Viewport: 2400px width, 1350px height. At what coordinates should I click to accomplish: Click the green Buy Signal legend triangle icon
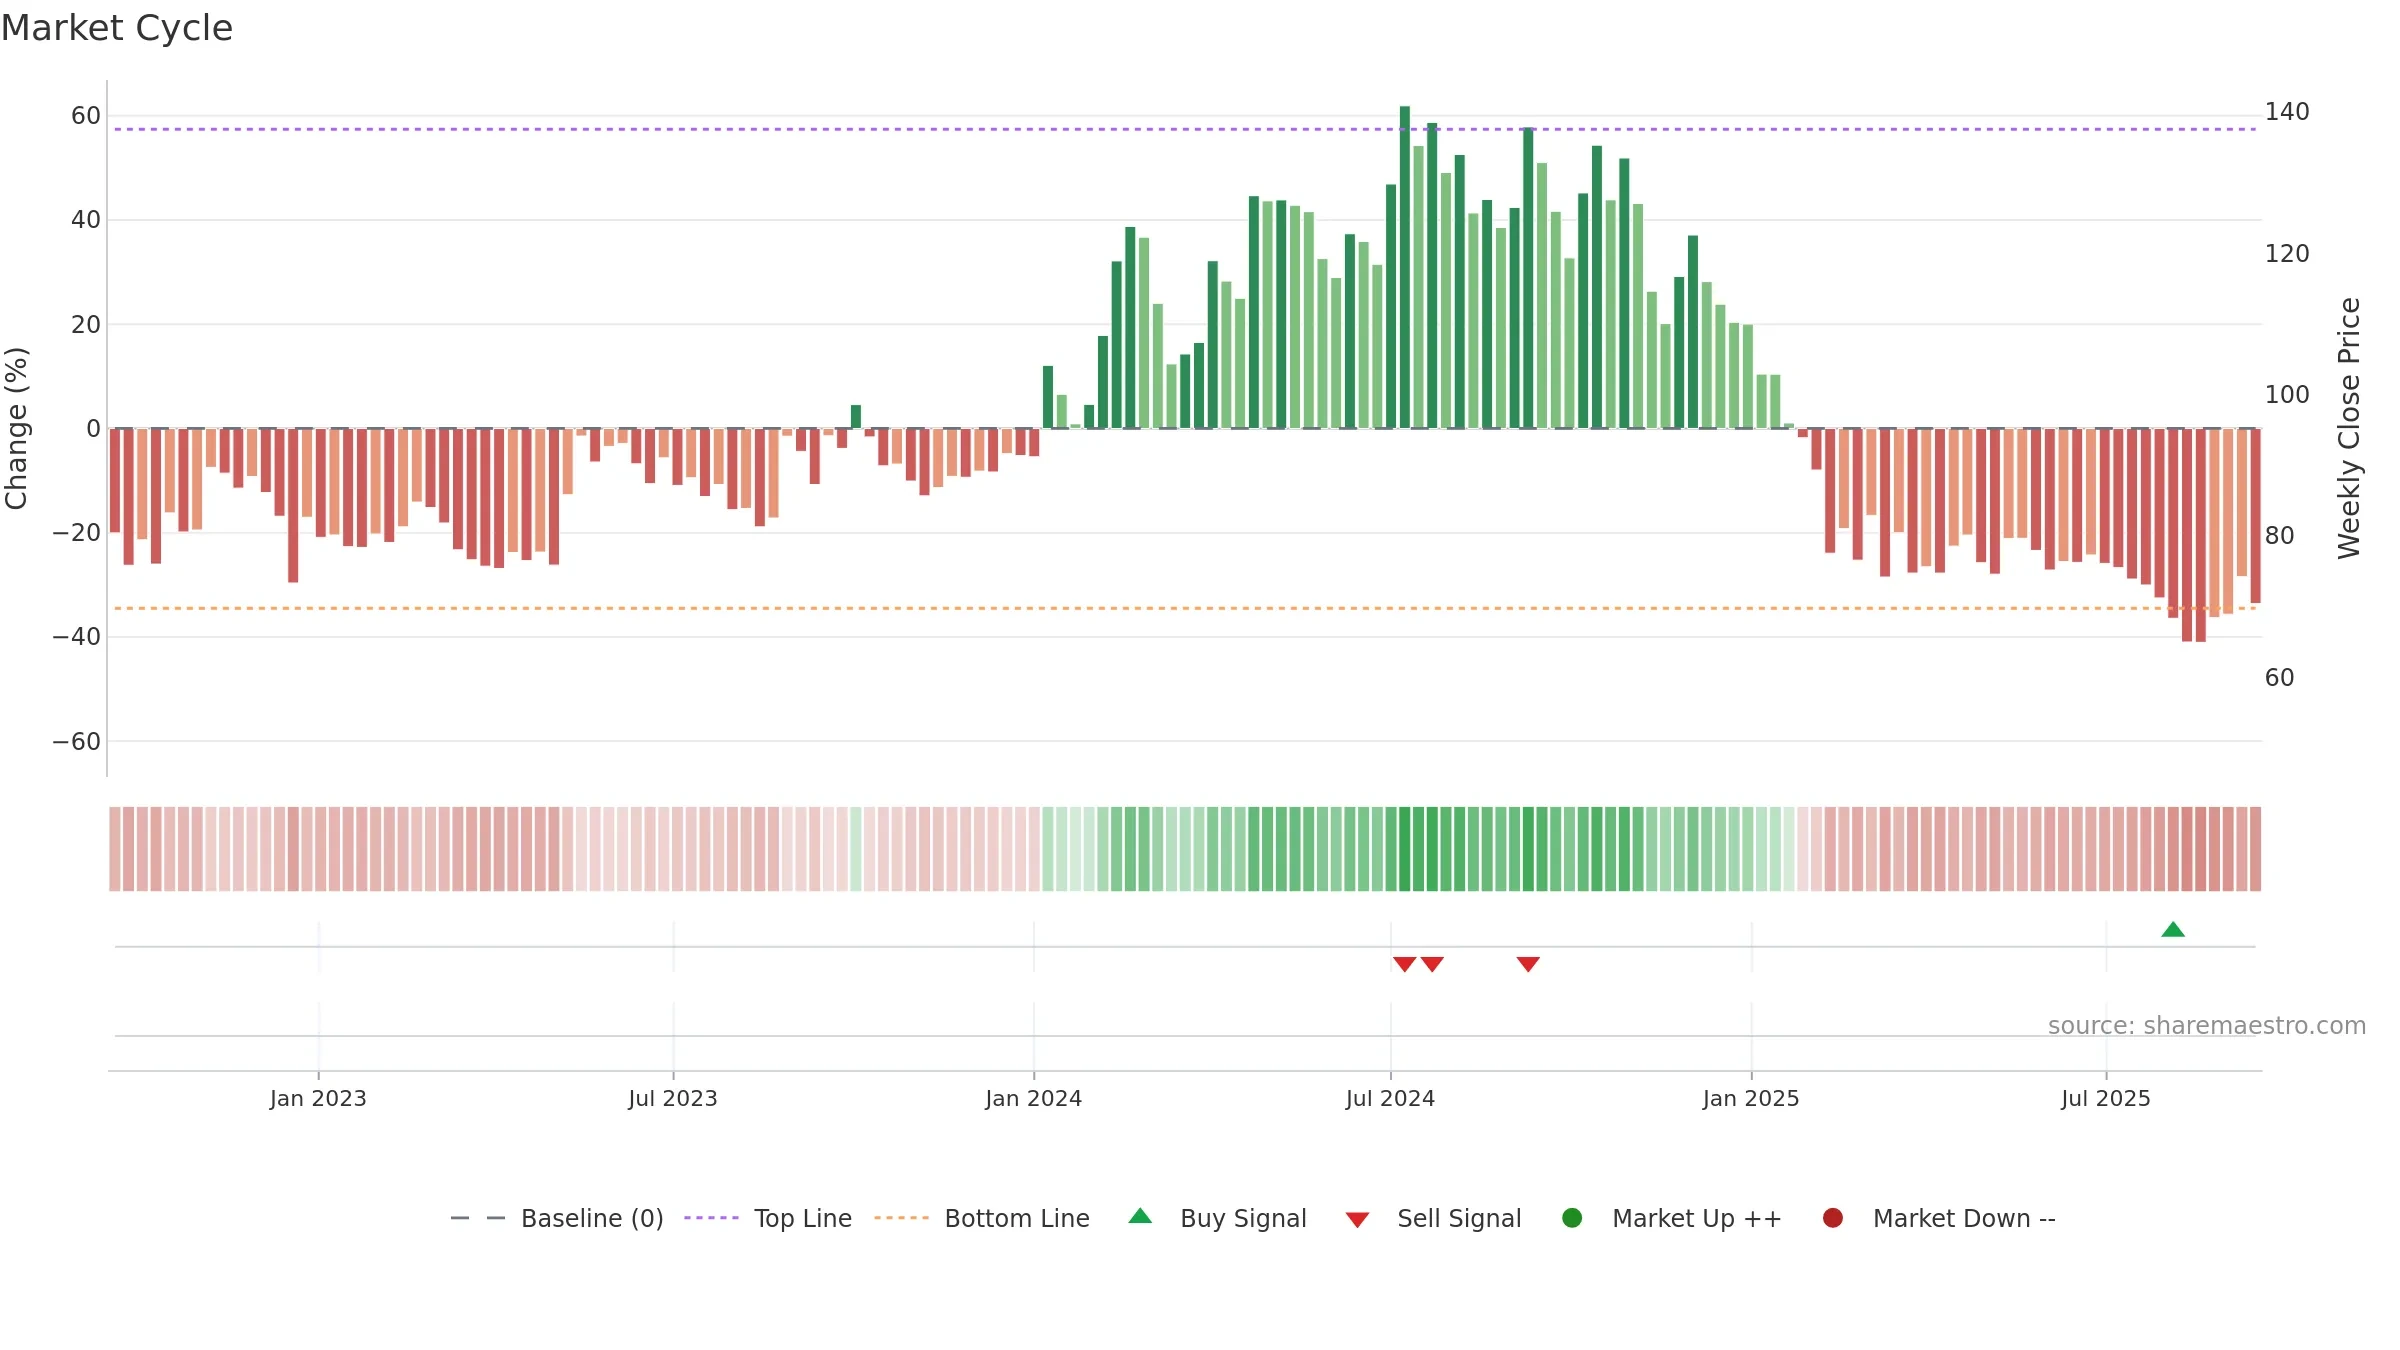1140,1216
